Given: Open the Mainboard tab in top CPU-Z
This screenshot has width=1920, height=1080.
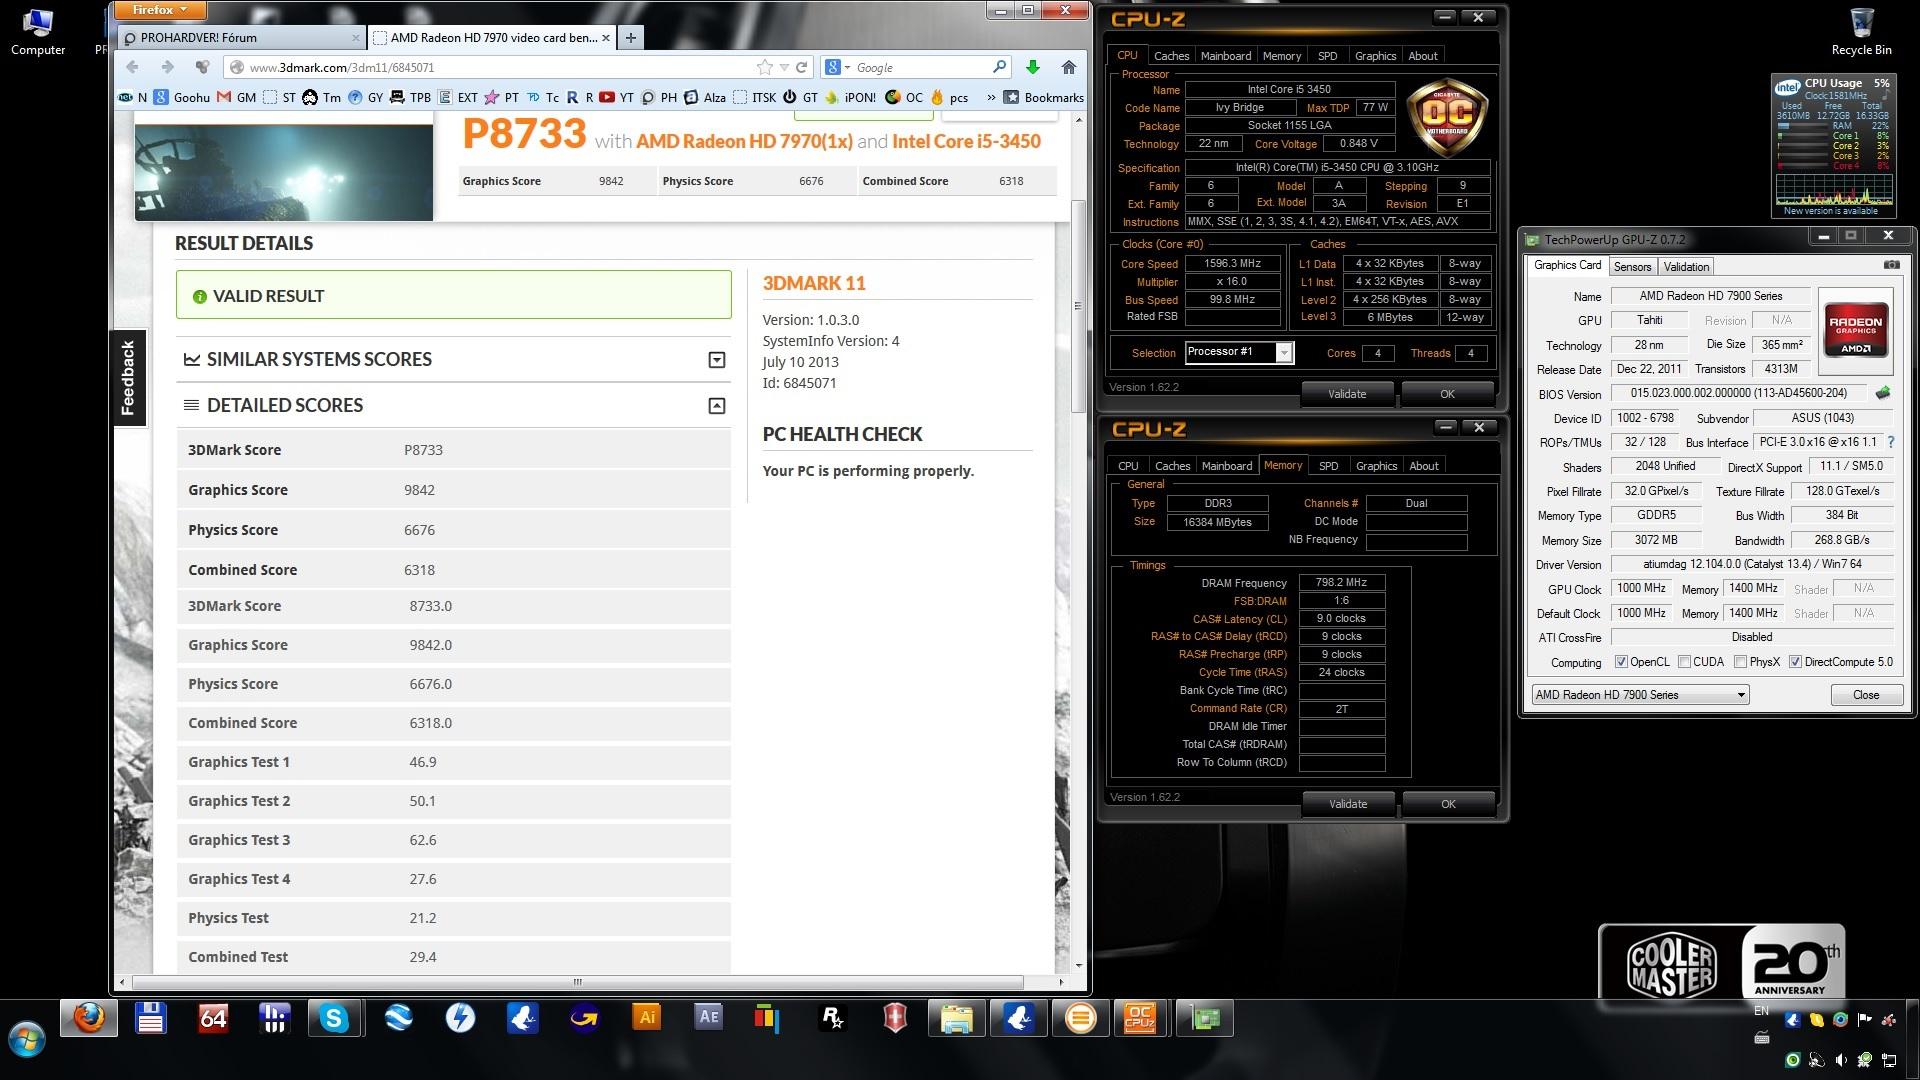Looking at the screenshot, I should 1225,56.
